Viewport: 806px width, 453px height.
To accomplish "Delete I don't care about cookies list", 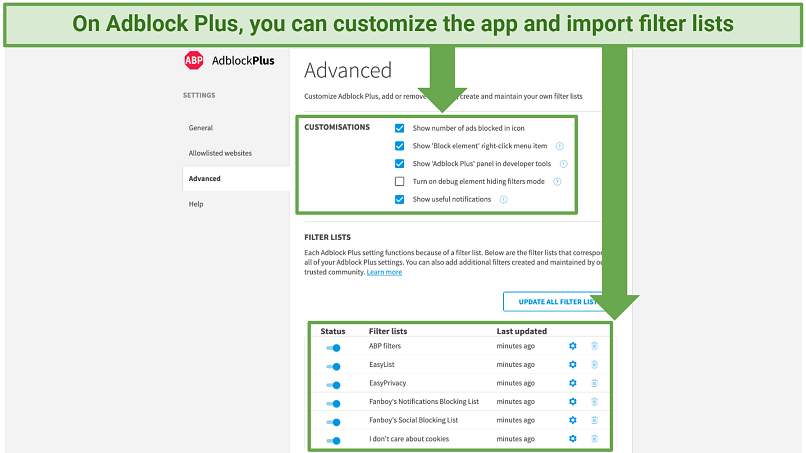I will coord(594,439).
